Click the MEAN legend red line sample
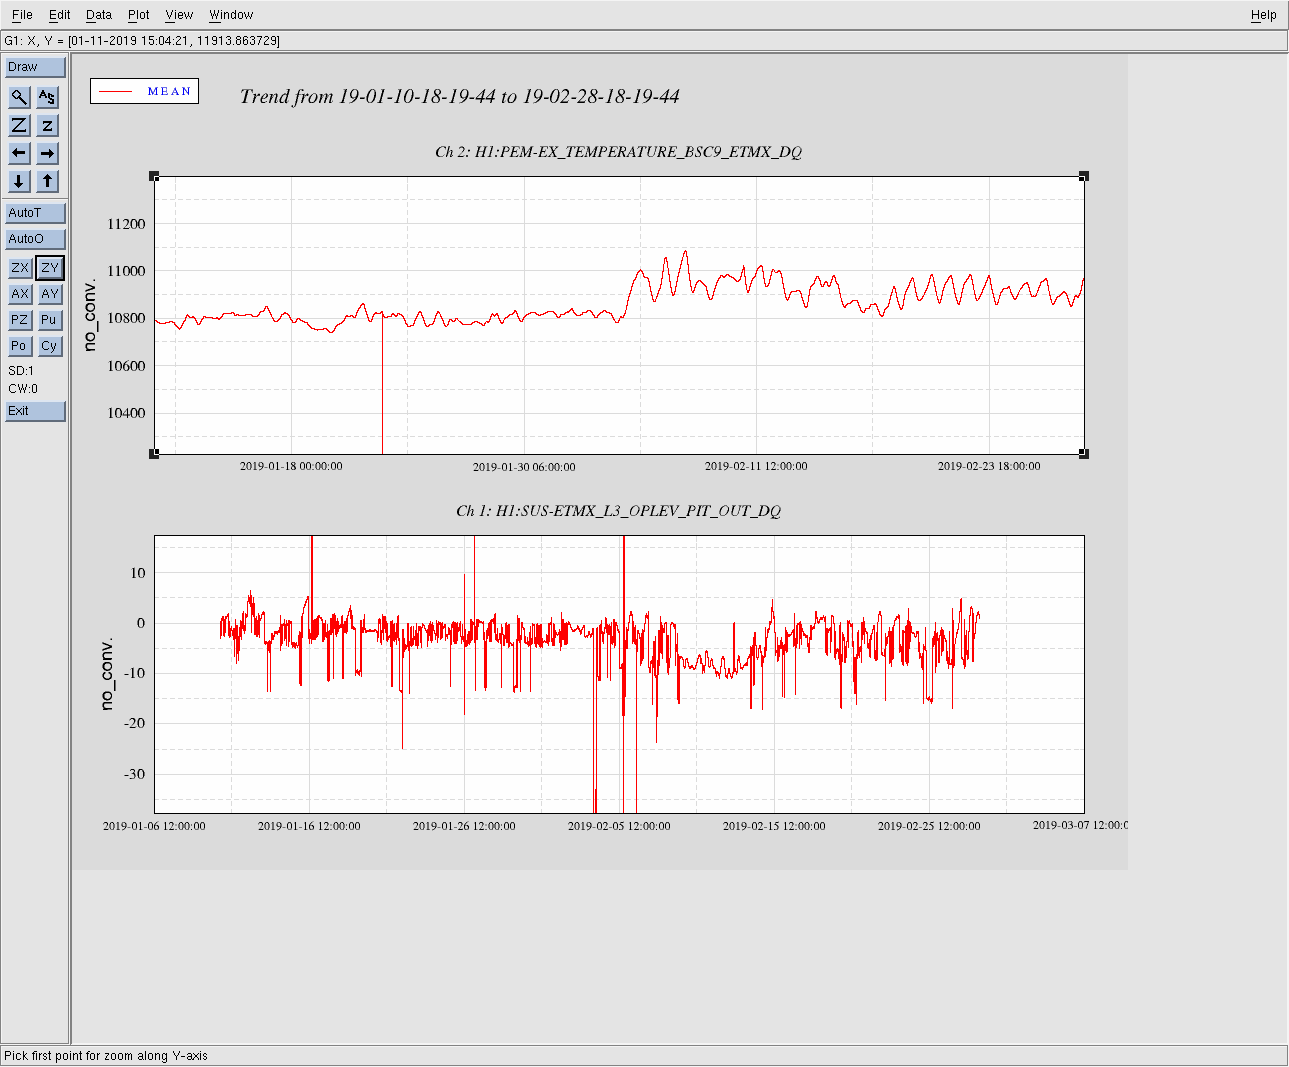This screenshot has height=1067, width=1289. pos(116,92)
